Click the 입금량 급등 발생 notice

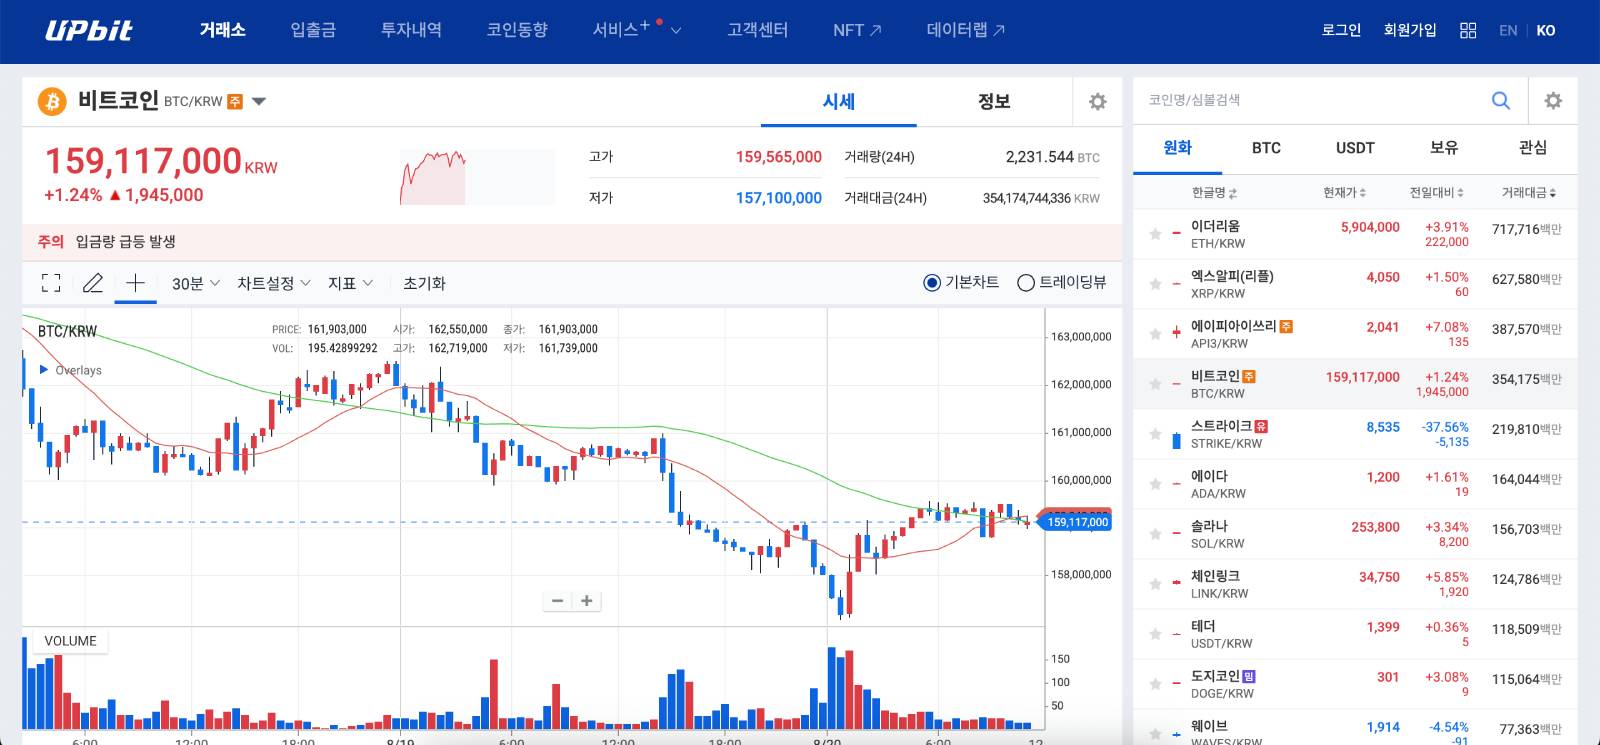125,241
